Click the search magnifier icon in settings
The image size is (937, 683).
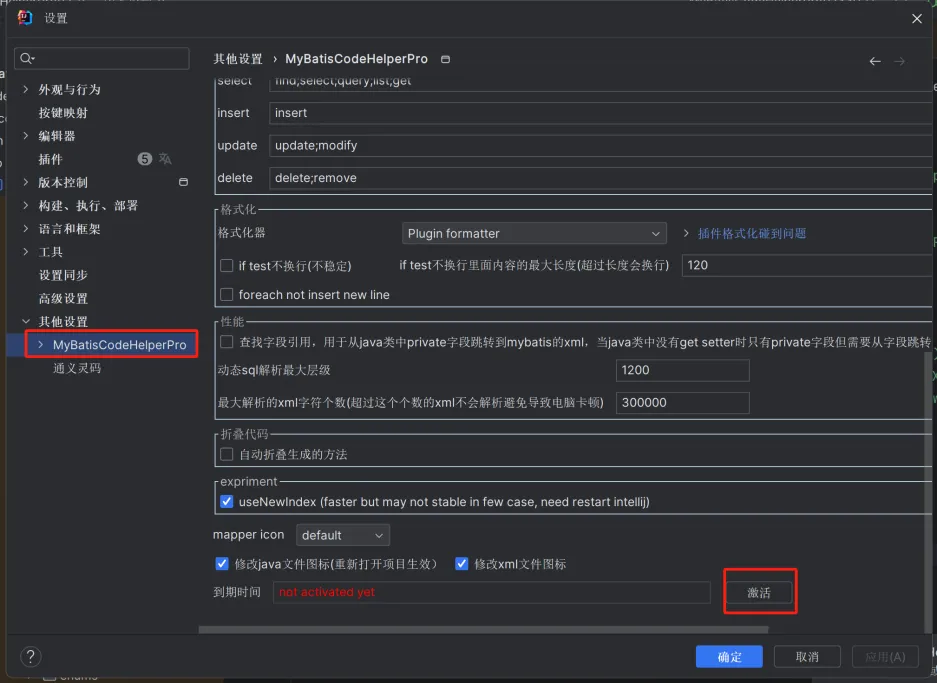click(x=26, y=58)
